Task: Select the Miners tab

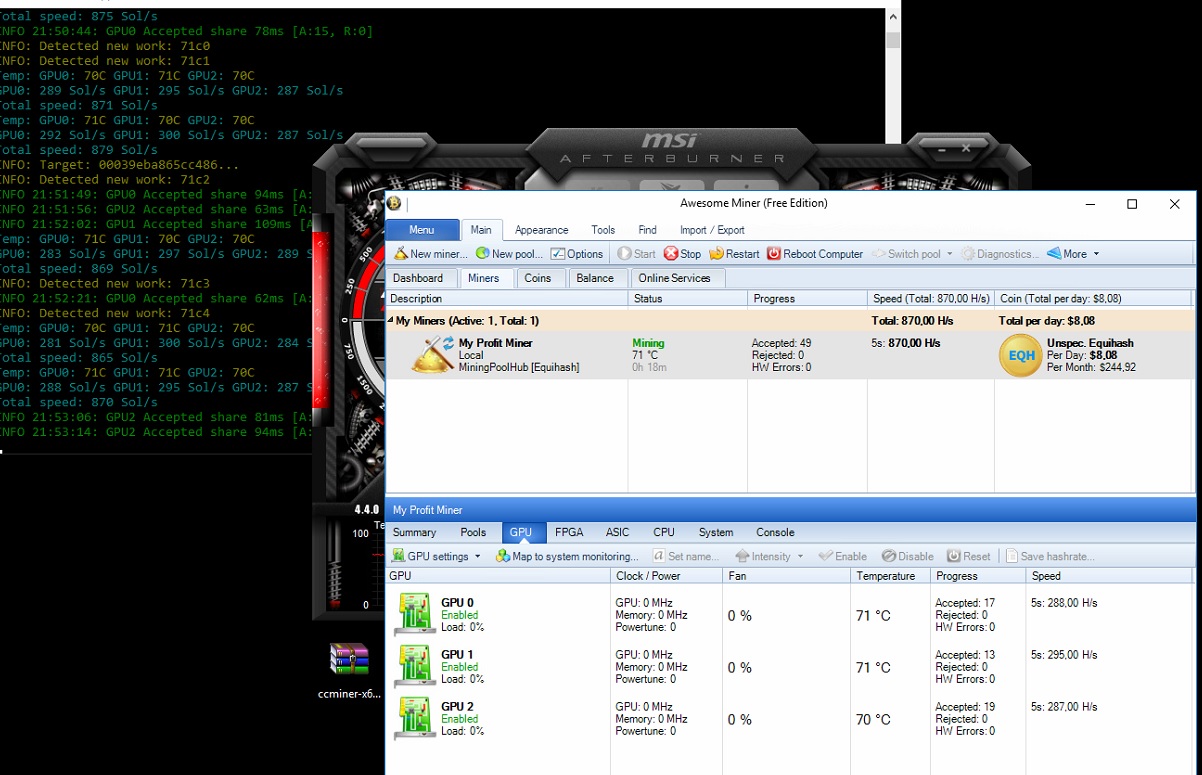Action: click(x=483, y=278)
